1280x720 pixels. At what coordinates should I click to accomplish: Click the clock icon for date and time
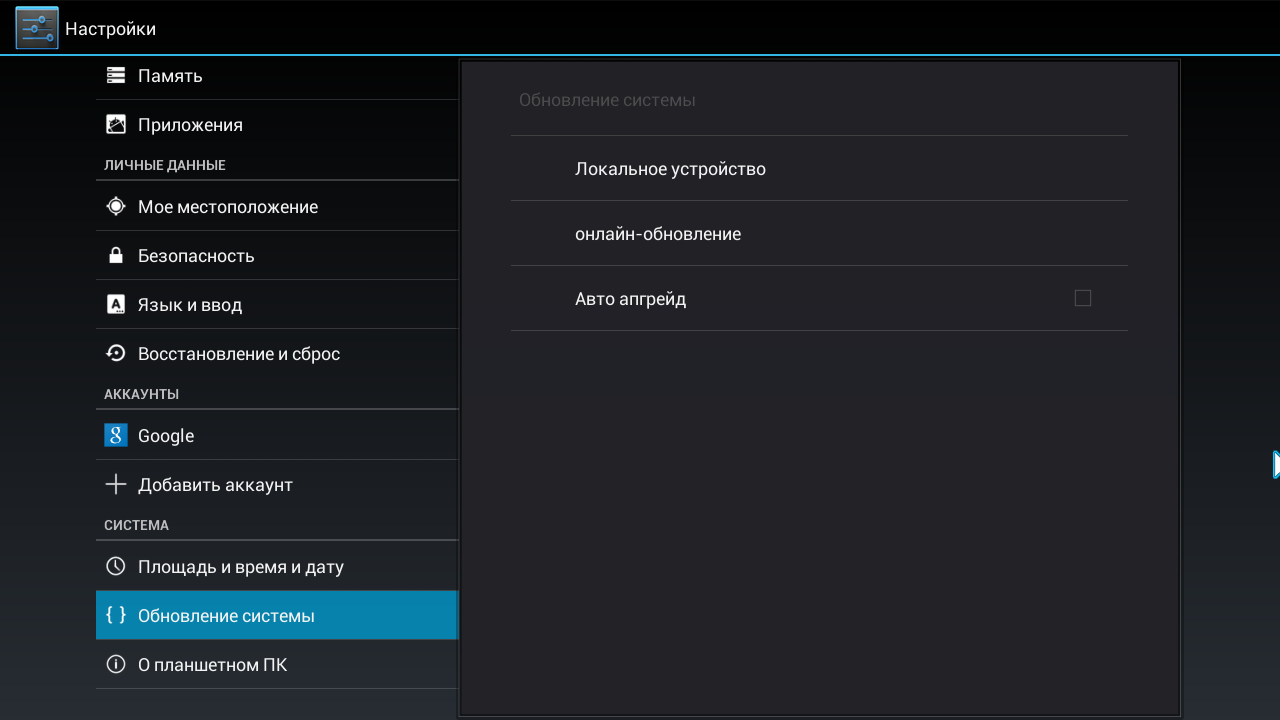(116, 567)
